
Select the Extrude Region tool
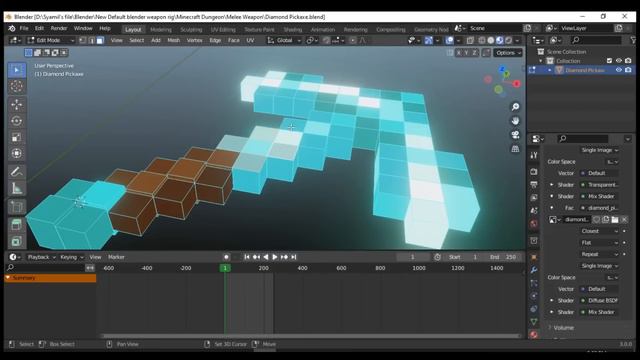pyautogui.click(x=17, y=224)
